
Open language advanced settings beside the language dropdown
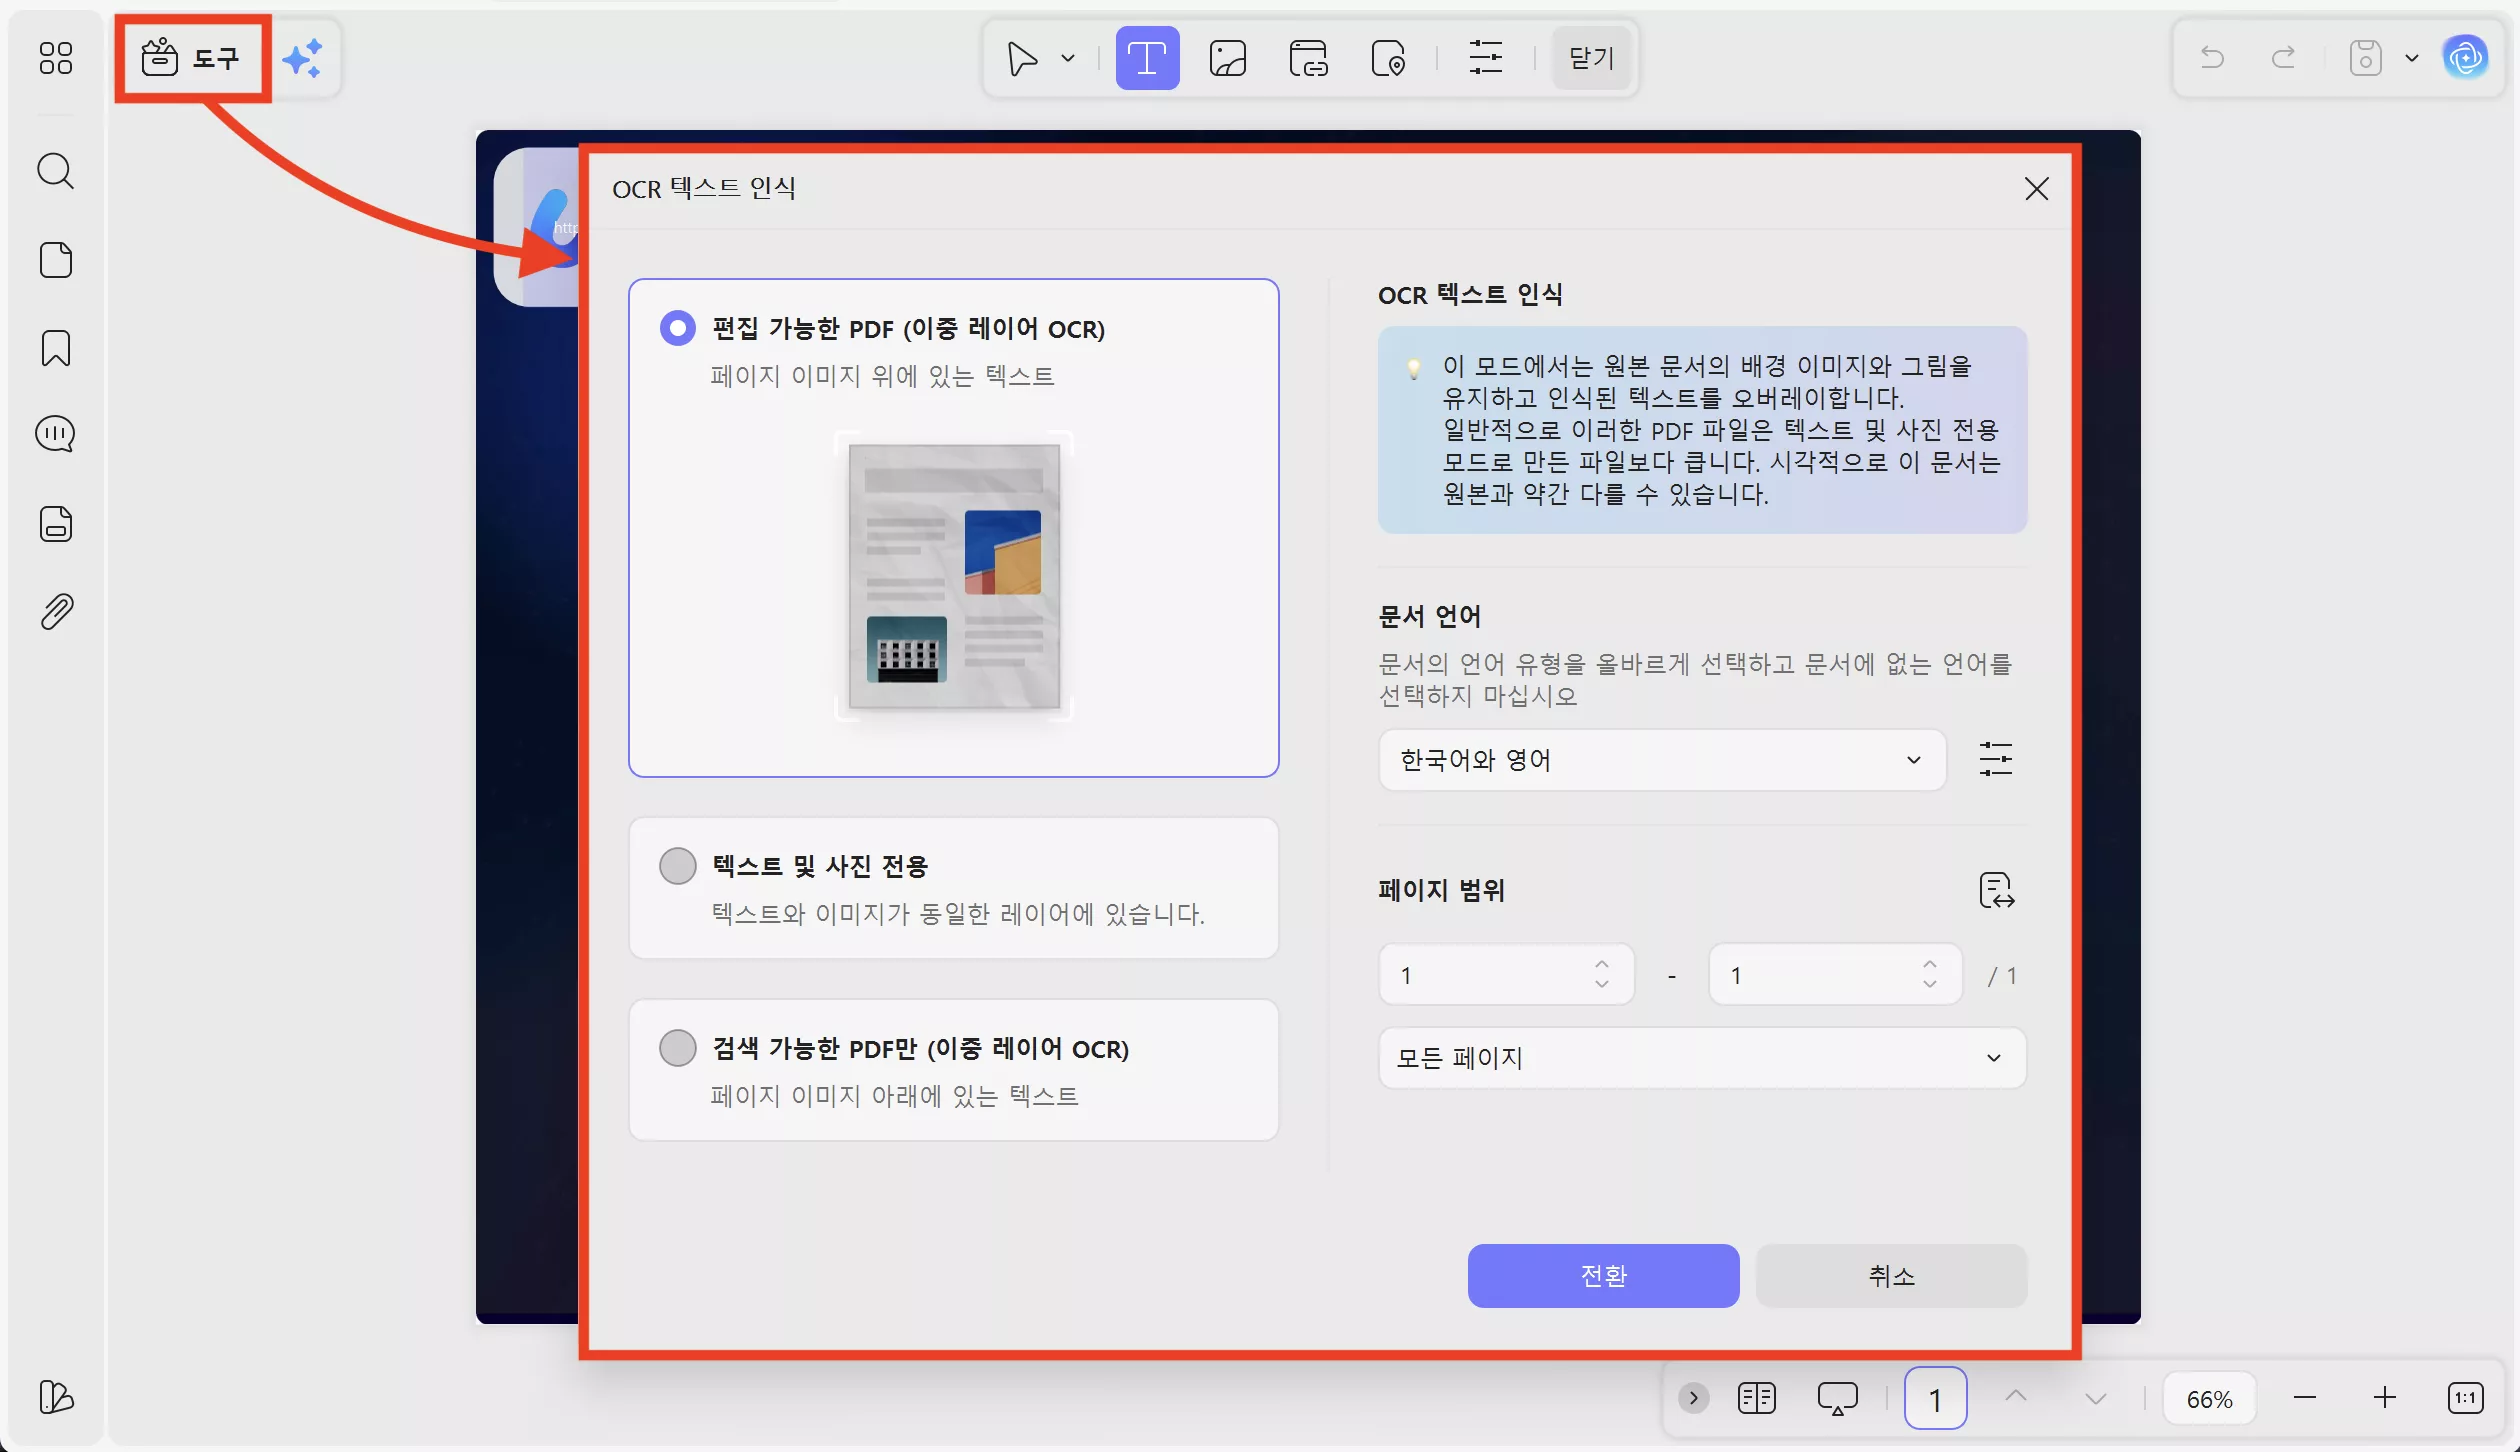(x=1996, y=760)
